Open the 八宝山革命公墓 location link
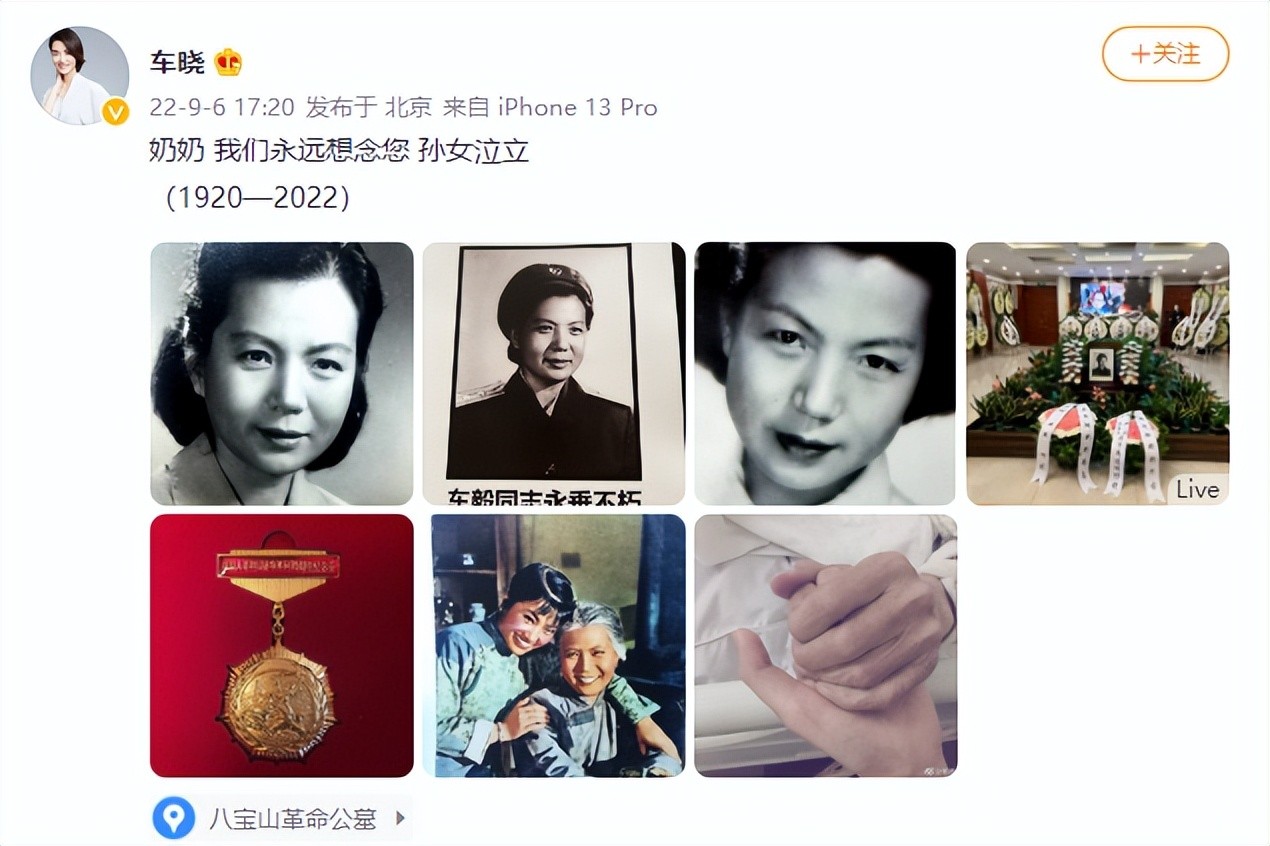The height and width of the screenshot is (846, 1270). coord(293,819)
